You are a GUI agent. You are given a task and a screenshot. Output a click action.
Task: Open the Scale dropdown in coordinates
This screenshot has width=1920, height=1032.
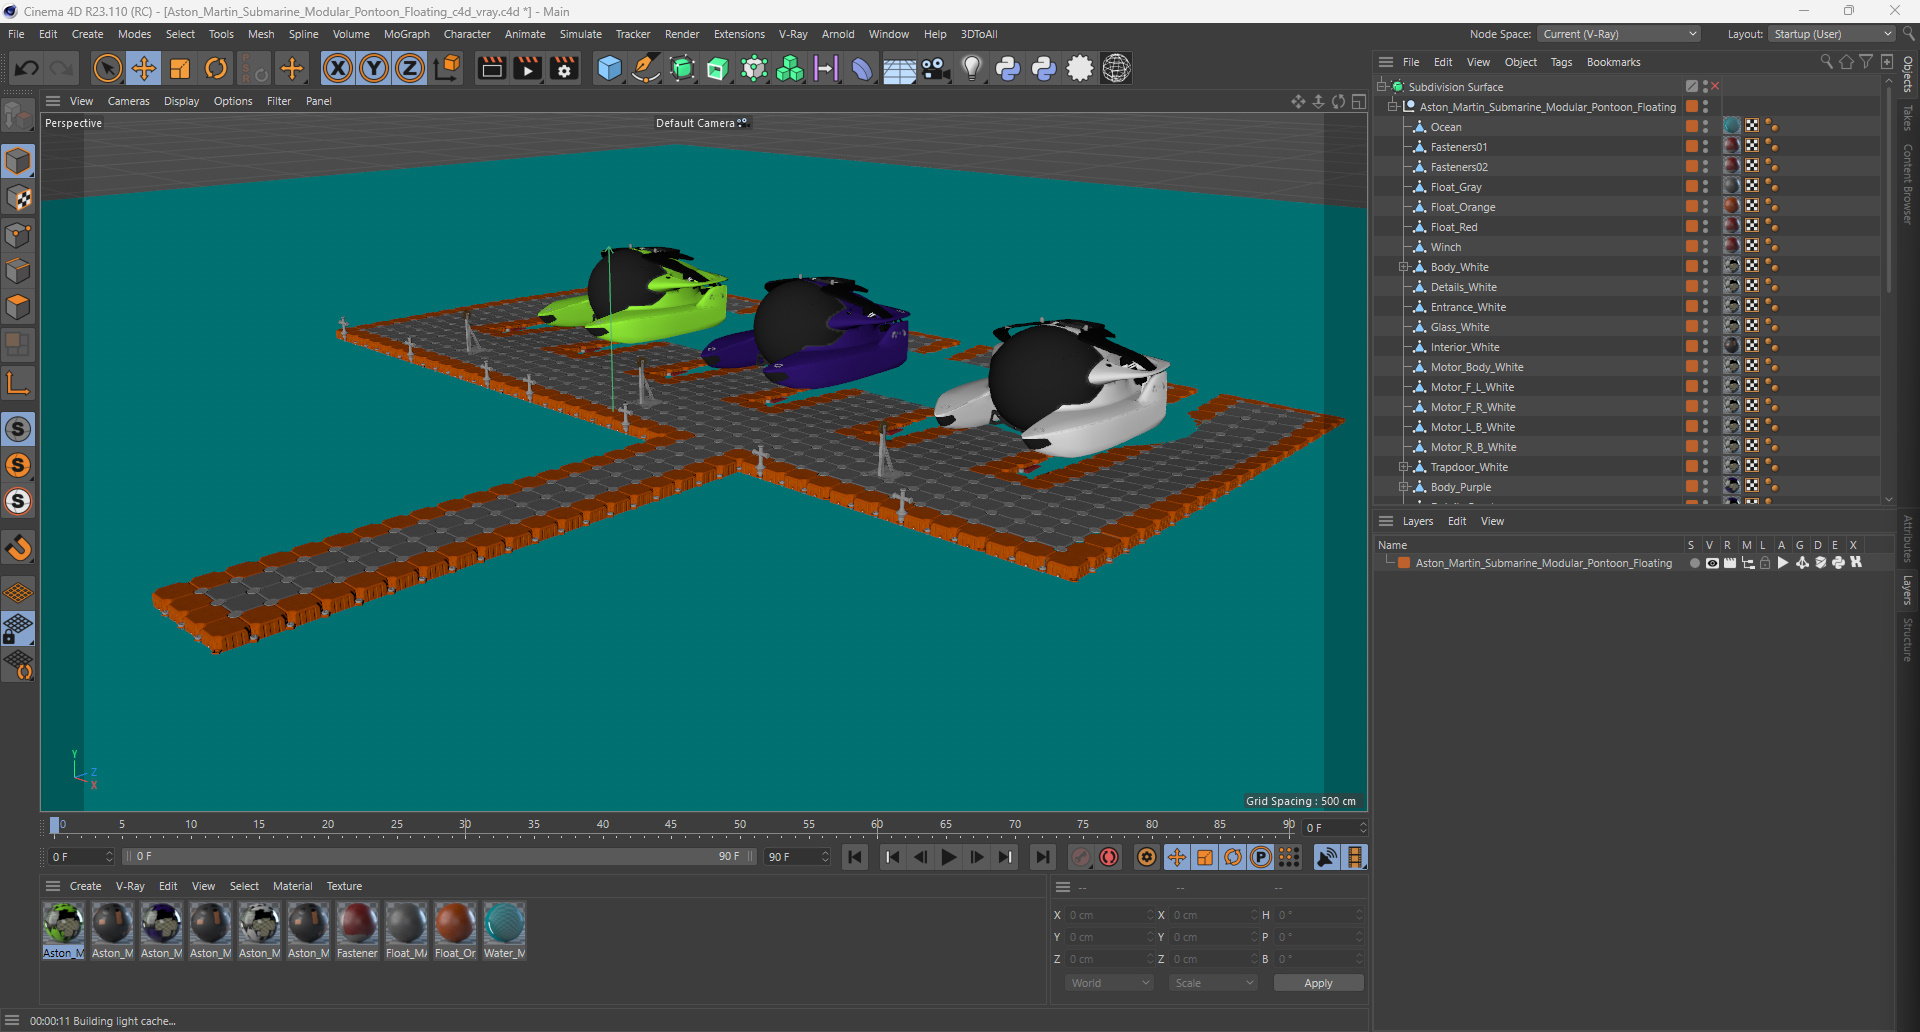point(1213,983)
